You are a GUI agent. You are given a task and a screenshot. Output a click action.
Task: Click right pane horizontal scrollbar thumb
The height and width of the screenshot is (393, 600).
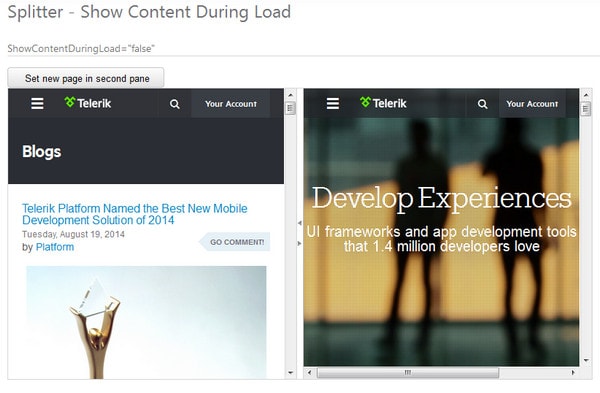[408, 372]
